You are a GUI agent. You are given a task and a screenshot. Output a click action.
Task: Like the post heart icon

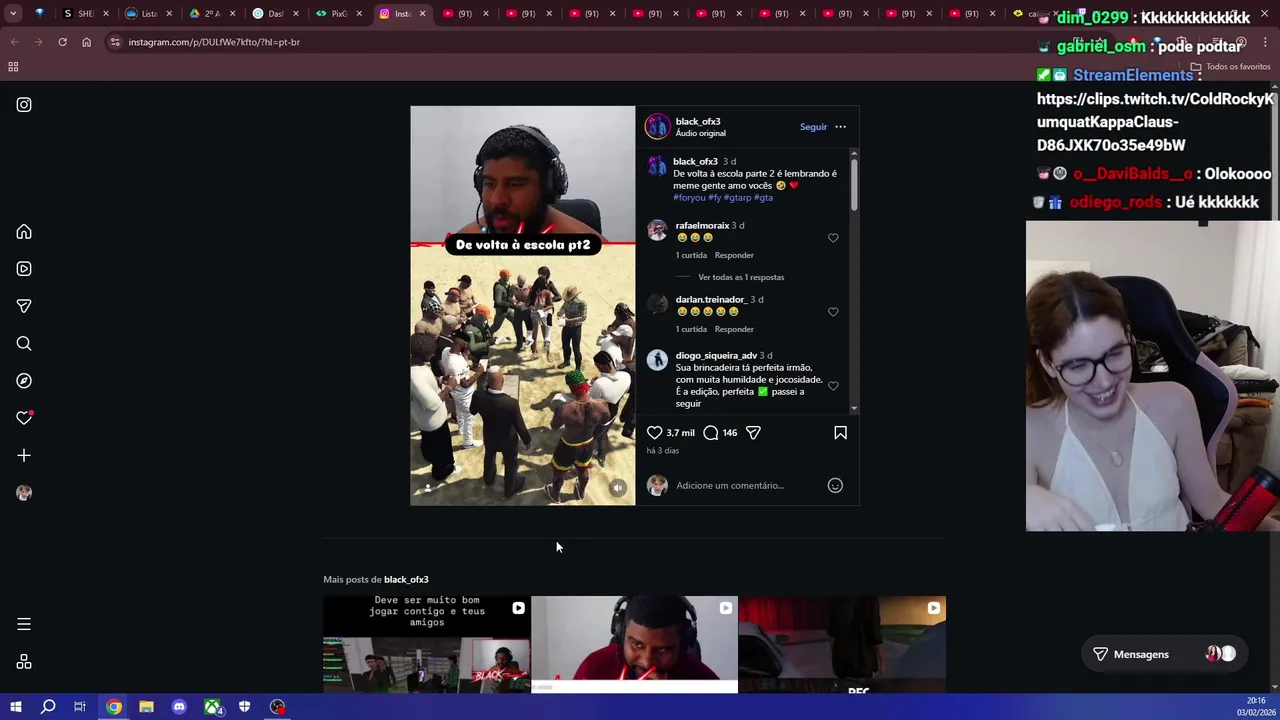pyautogui.click(x=654, y=433)
